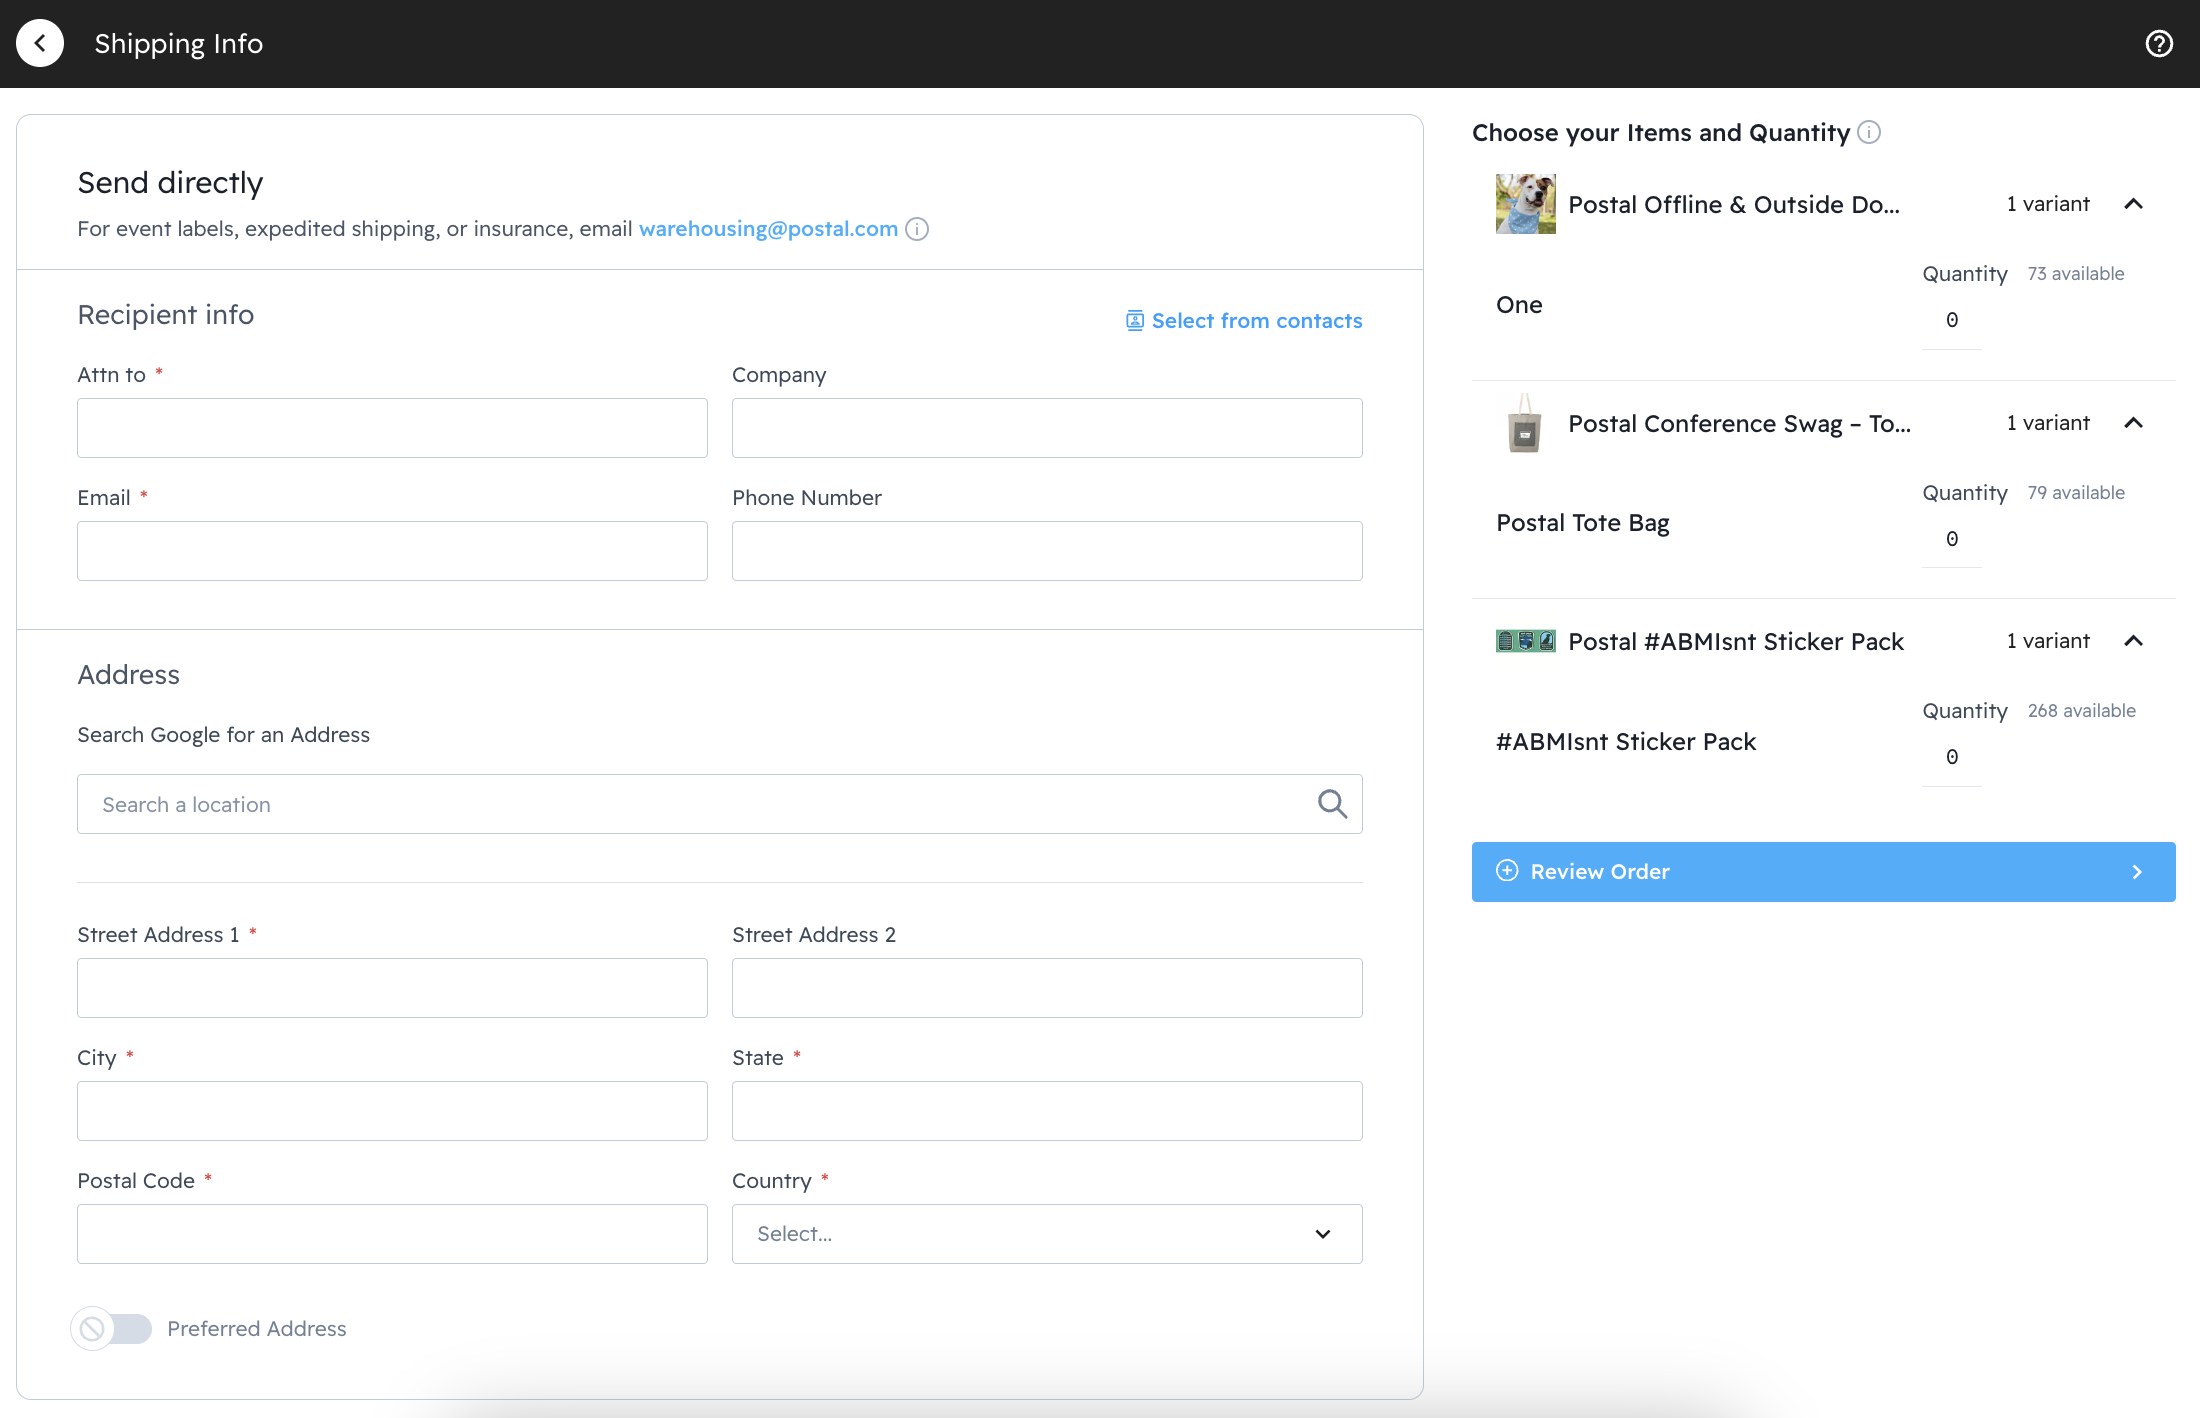2200x1418 pixels.
Task: Click the sticker pack product thumbnail
Action: [1525, 641]
